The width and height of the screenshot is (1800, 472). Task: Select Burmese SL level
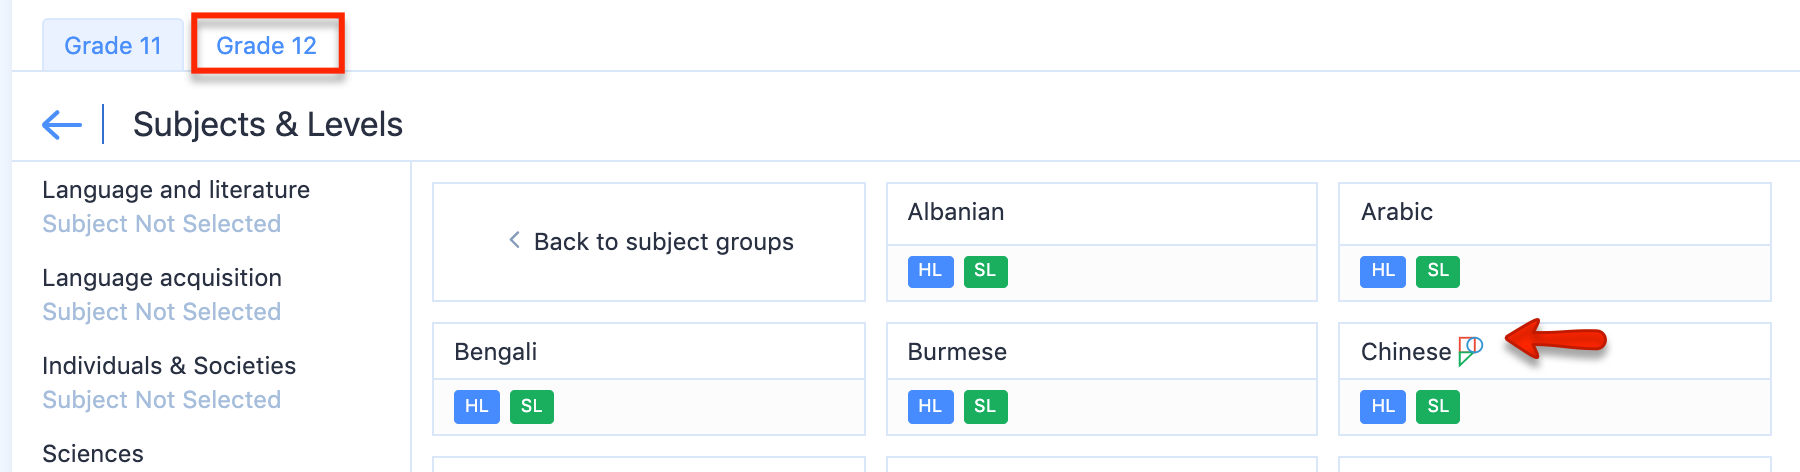pos(985,407)
